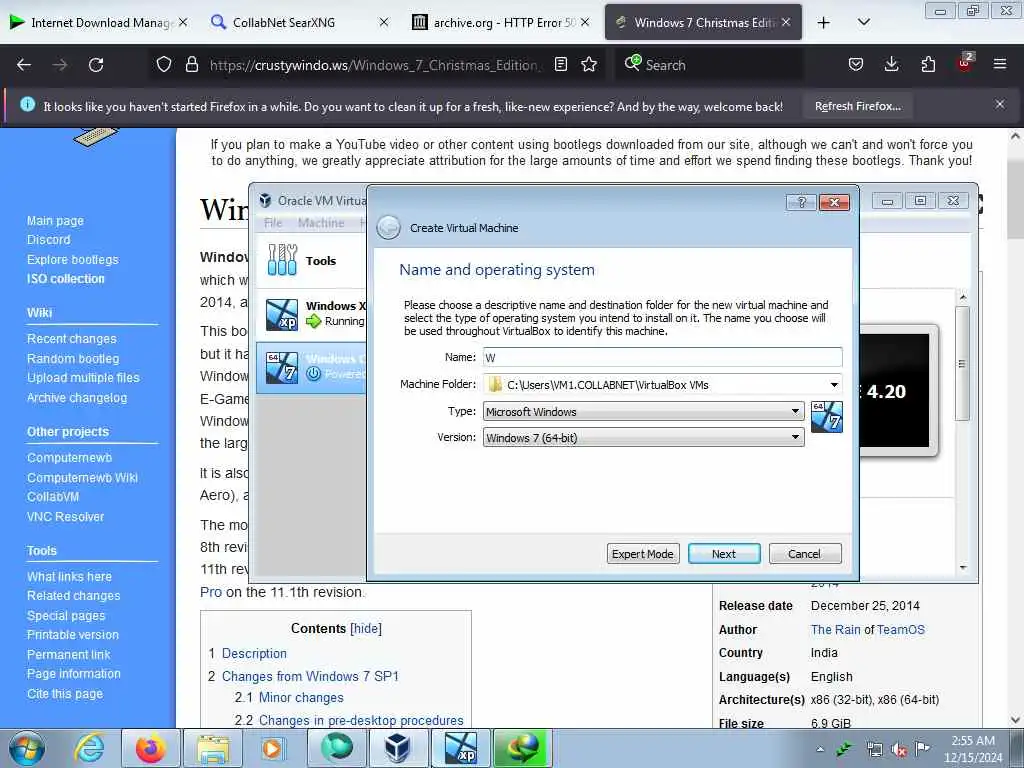Open the Recent changes link

pyautogui.click(x=72, y=339)
